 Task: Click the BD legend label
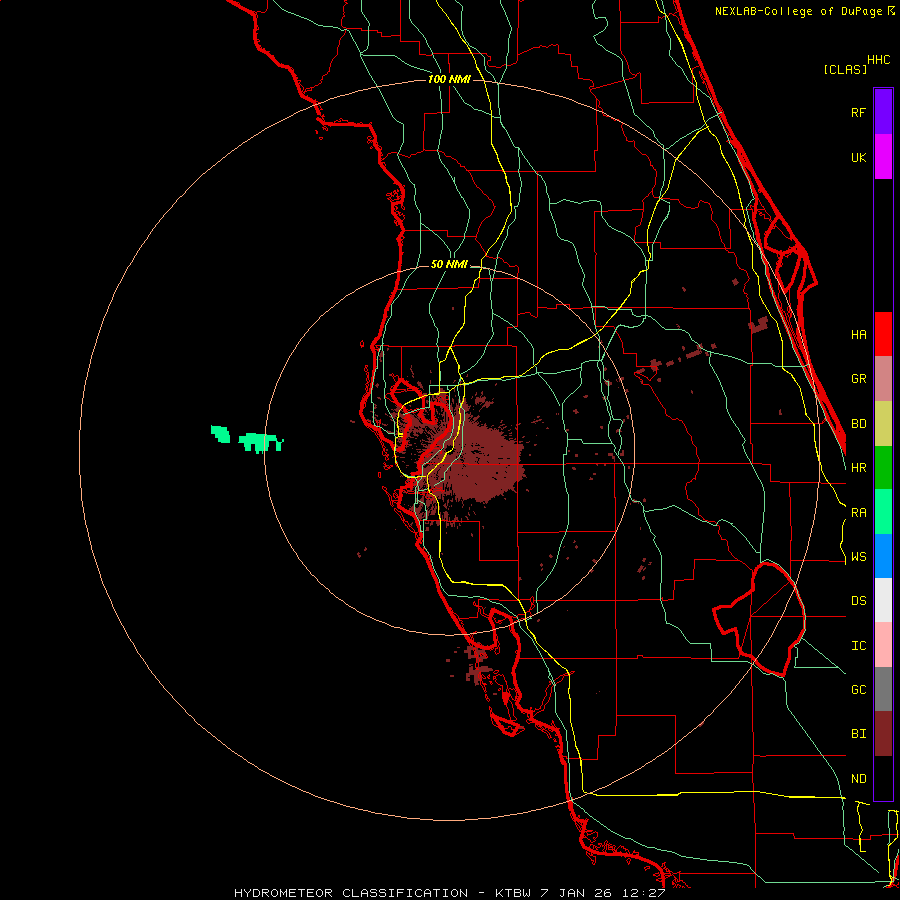point(858,424)
